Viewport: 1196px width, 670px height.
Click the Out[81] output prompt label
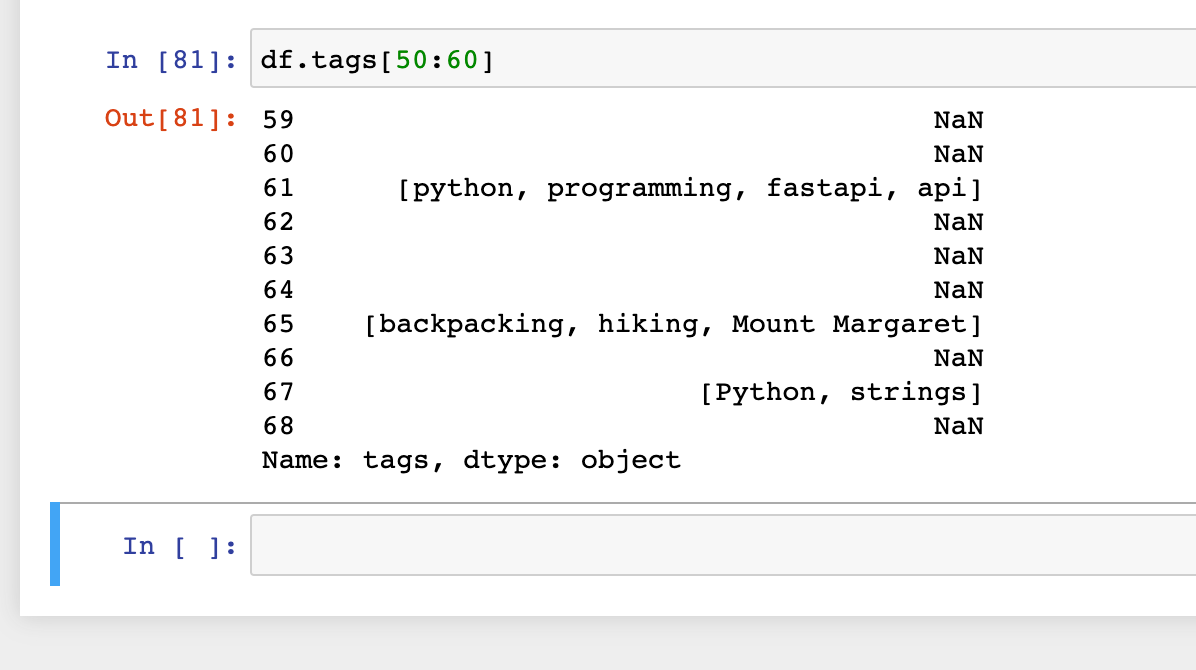coord(171,119)
